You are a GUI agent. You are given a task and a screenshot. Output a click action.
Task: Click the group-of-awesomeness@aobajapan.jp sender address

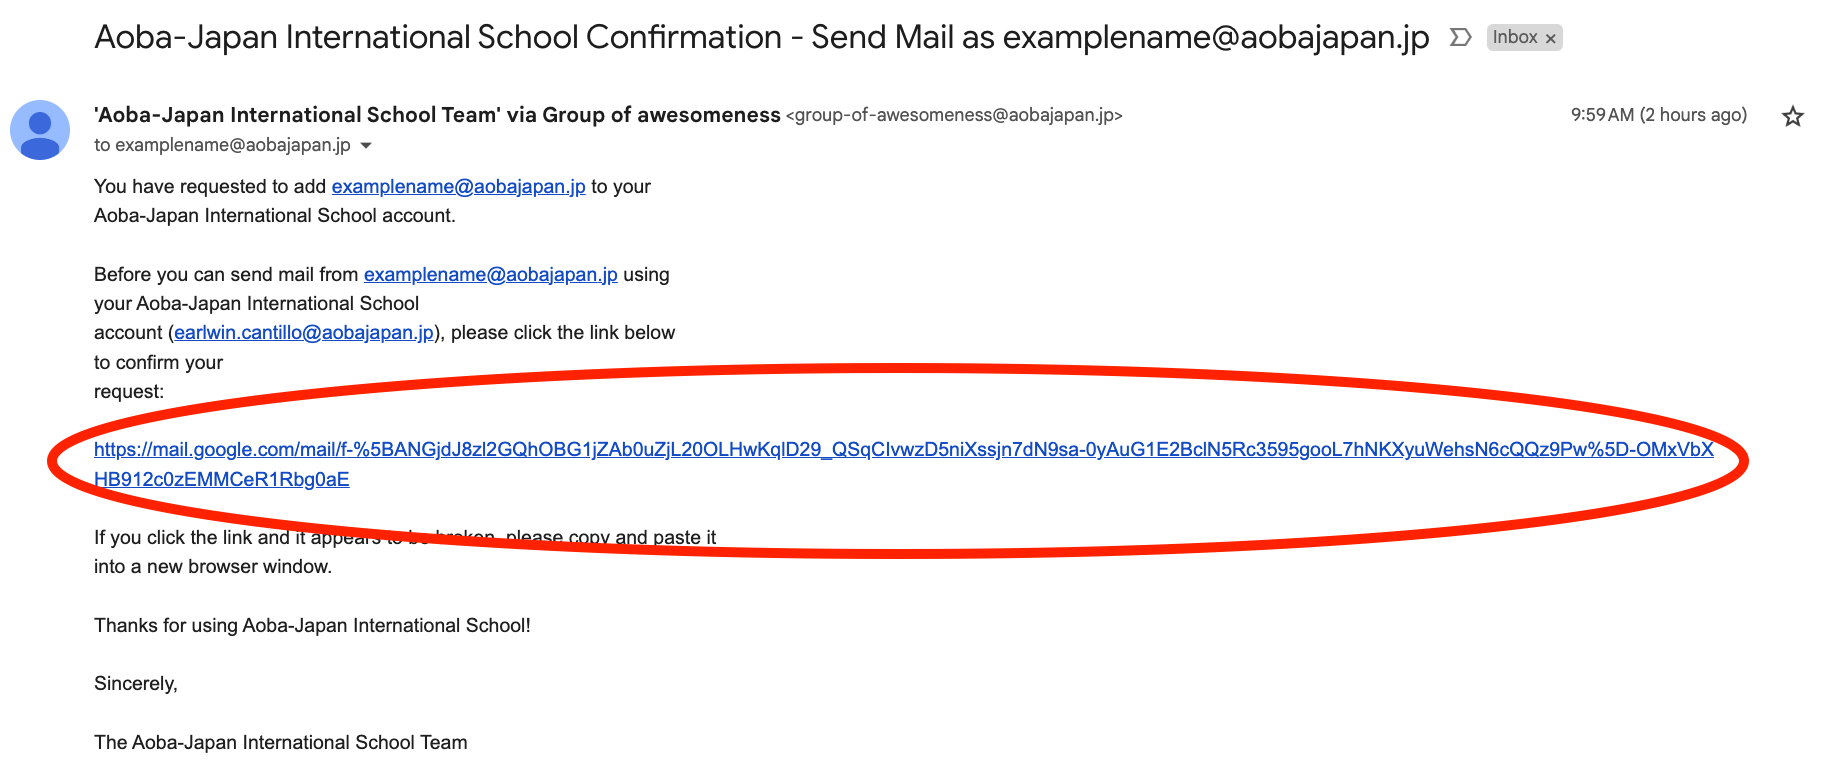pyautogui.click(x=954, y=116)
